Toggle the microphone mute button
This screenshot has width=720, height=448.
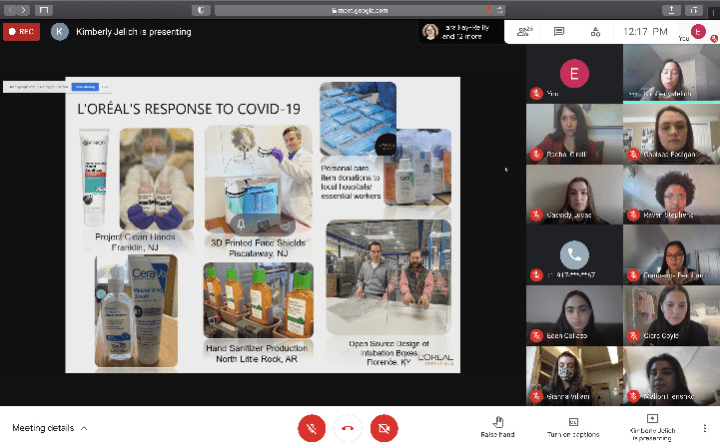(312, 428)
